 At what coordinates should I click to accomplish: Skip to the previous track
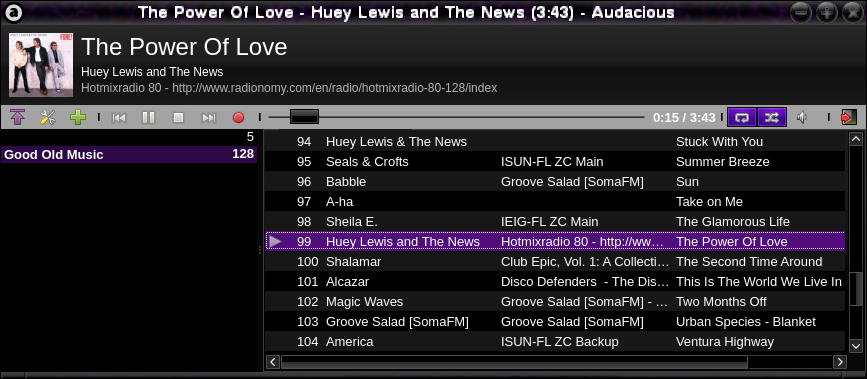click(119, 117)
